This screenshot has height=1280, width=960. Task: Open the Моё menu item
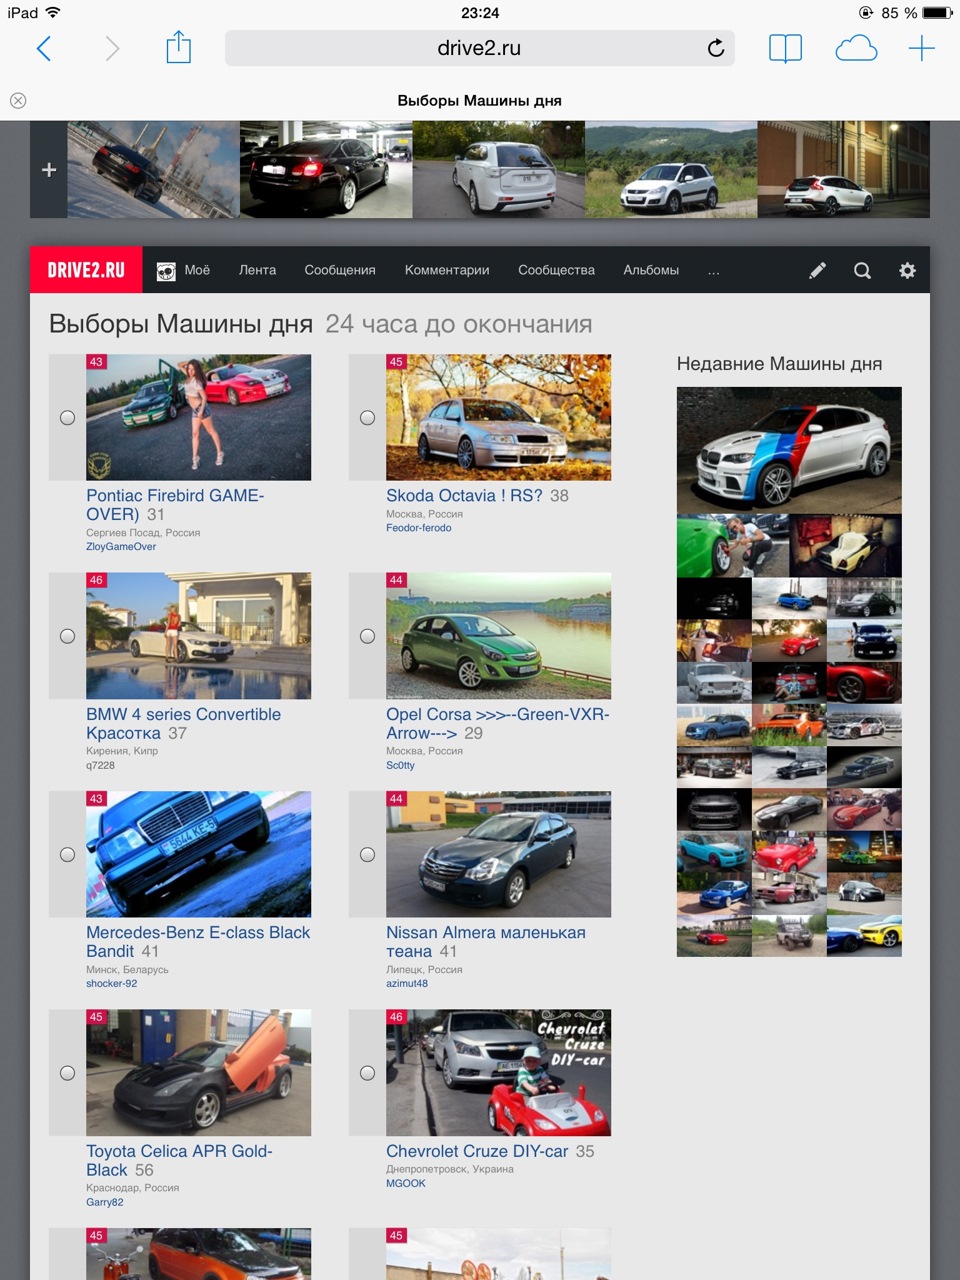197,270
